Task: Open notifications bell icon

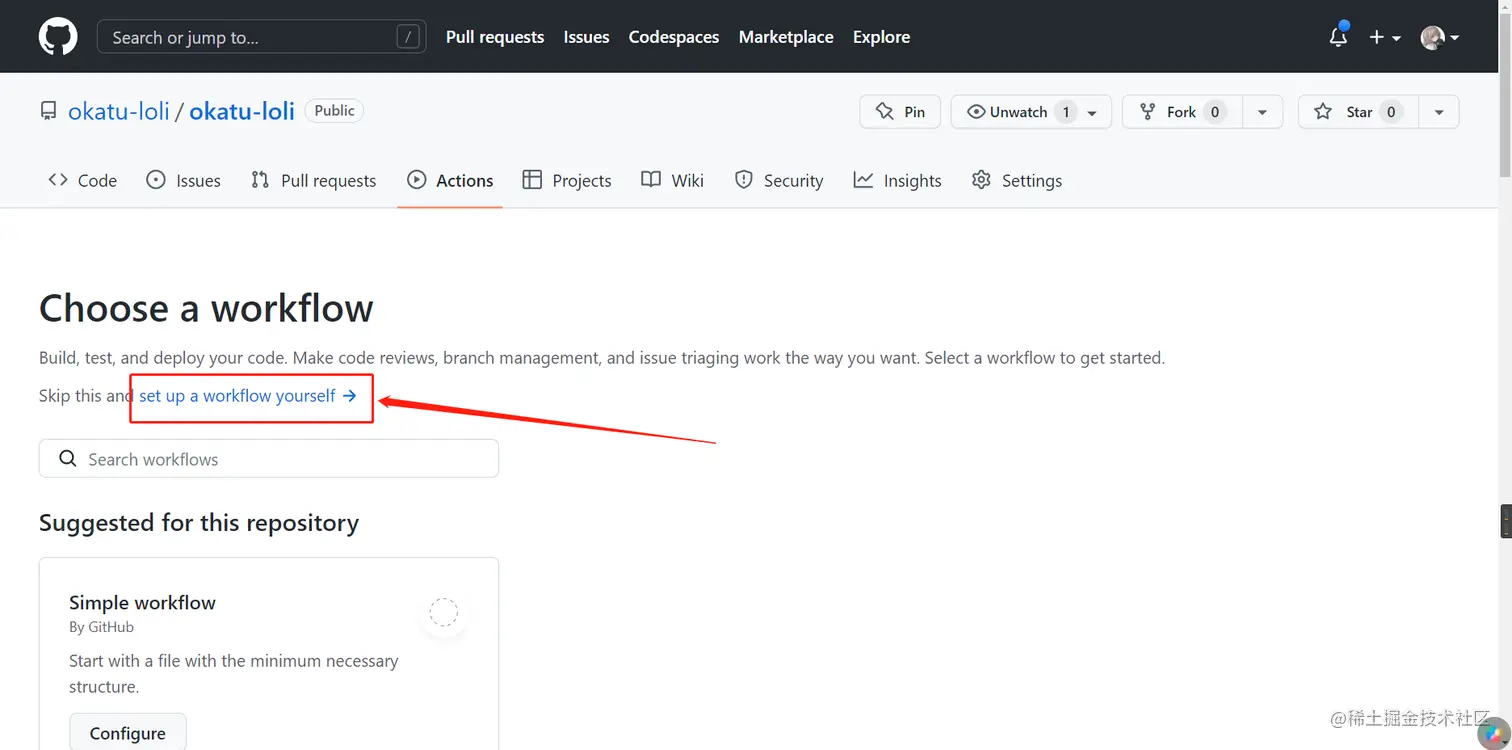Action: click(x=1338, y=37)
